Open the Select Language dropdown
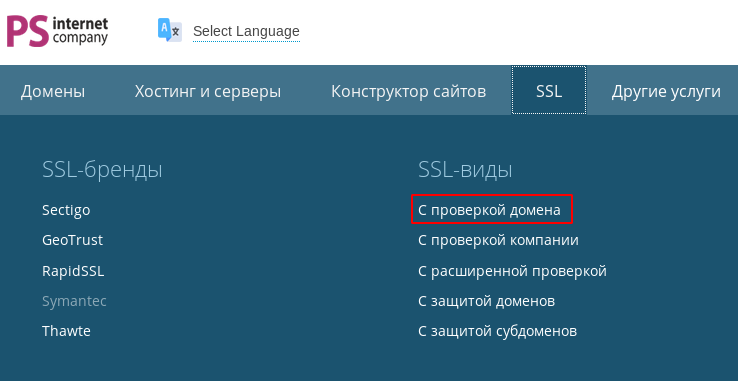Screen dimensions: 738x381 tap(246, 31)
